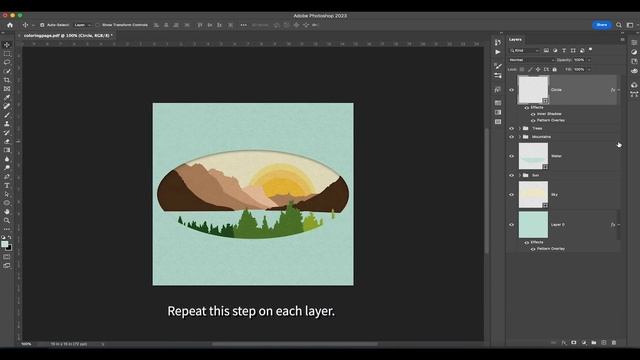This screenshot has height=360, width=640.
Task: Open the Actions panel play icon
Action: click(498, 52)
